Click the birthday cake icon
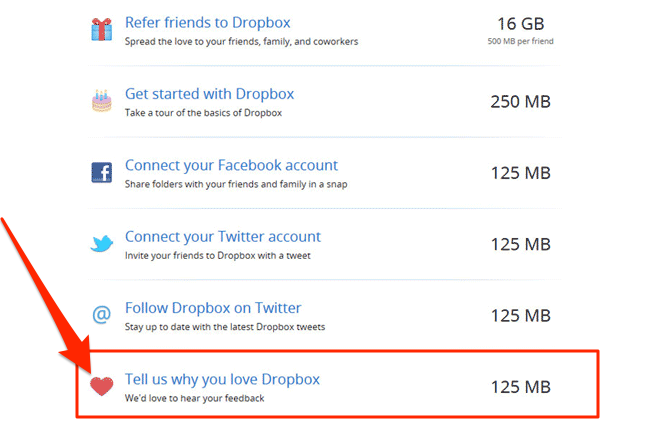This screenshot has height=425, width=652. 101,101
